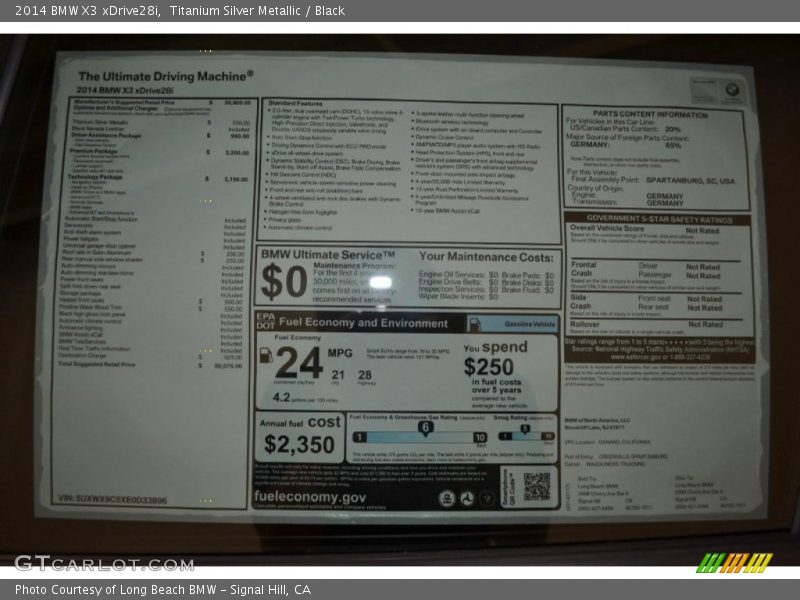Click SPARTANBURG, SC, USA assembly point
Viewport: 800px width, 600px height.
coord(690,181)
